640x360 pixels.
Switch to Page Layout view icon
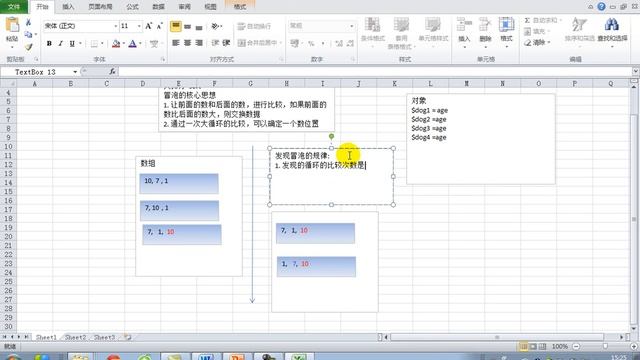(533, 346)
